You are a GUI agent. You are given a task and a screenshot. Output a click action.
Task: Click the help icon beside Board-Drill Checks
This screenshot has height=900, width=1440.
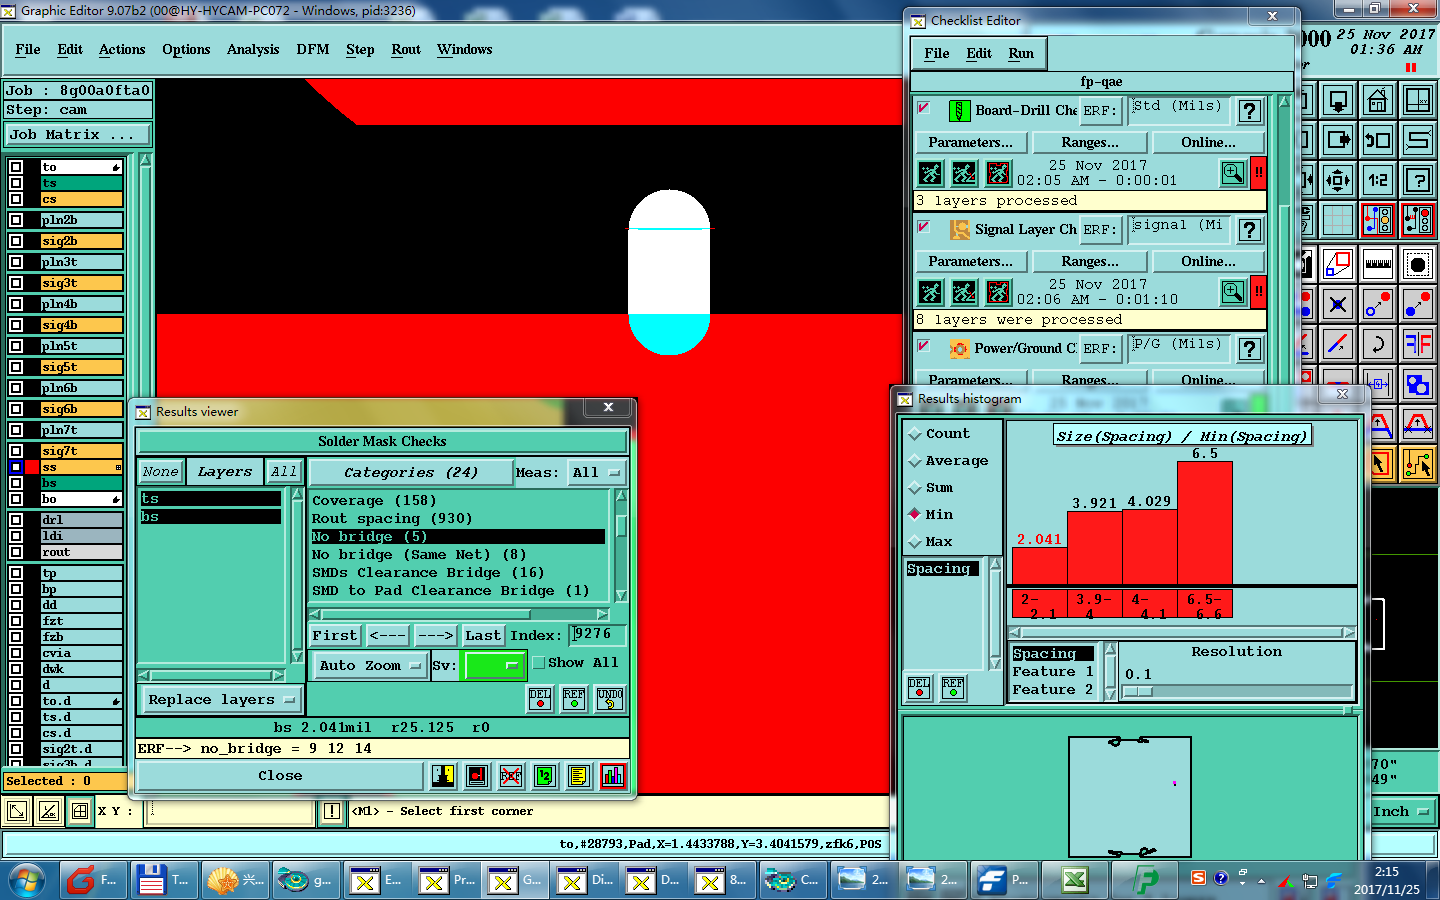[1250, 111]
